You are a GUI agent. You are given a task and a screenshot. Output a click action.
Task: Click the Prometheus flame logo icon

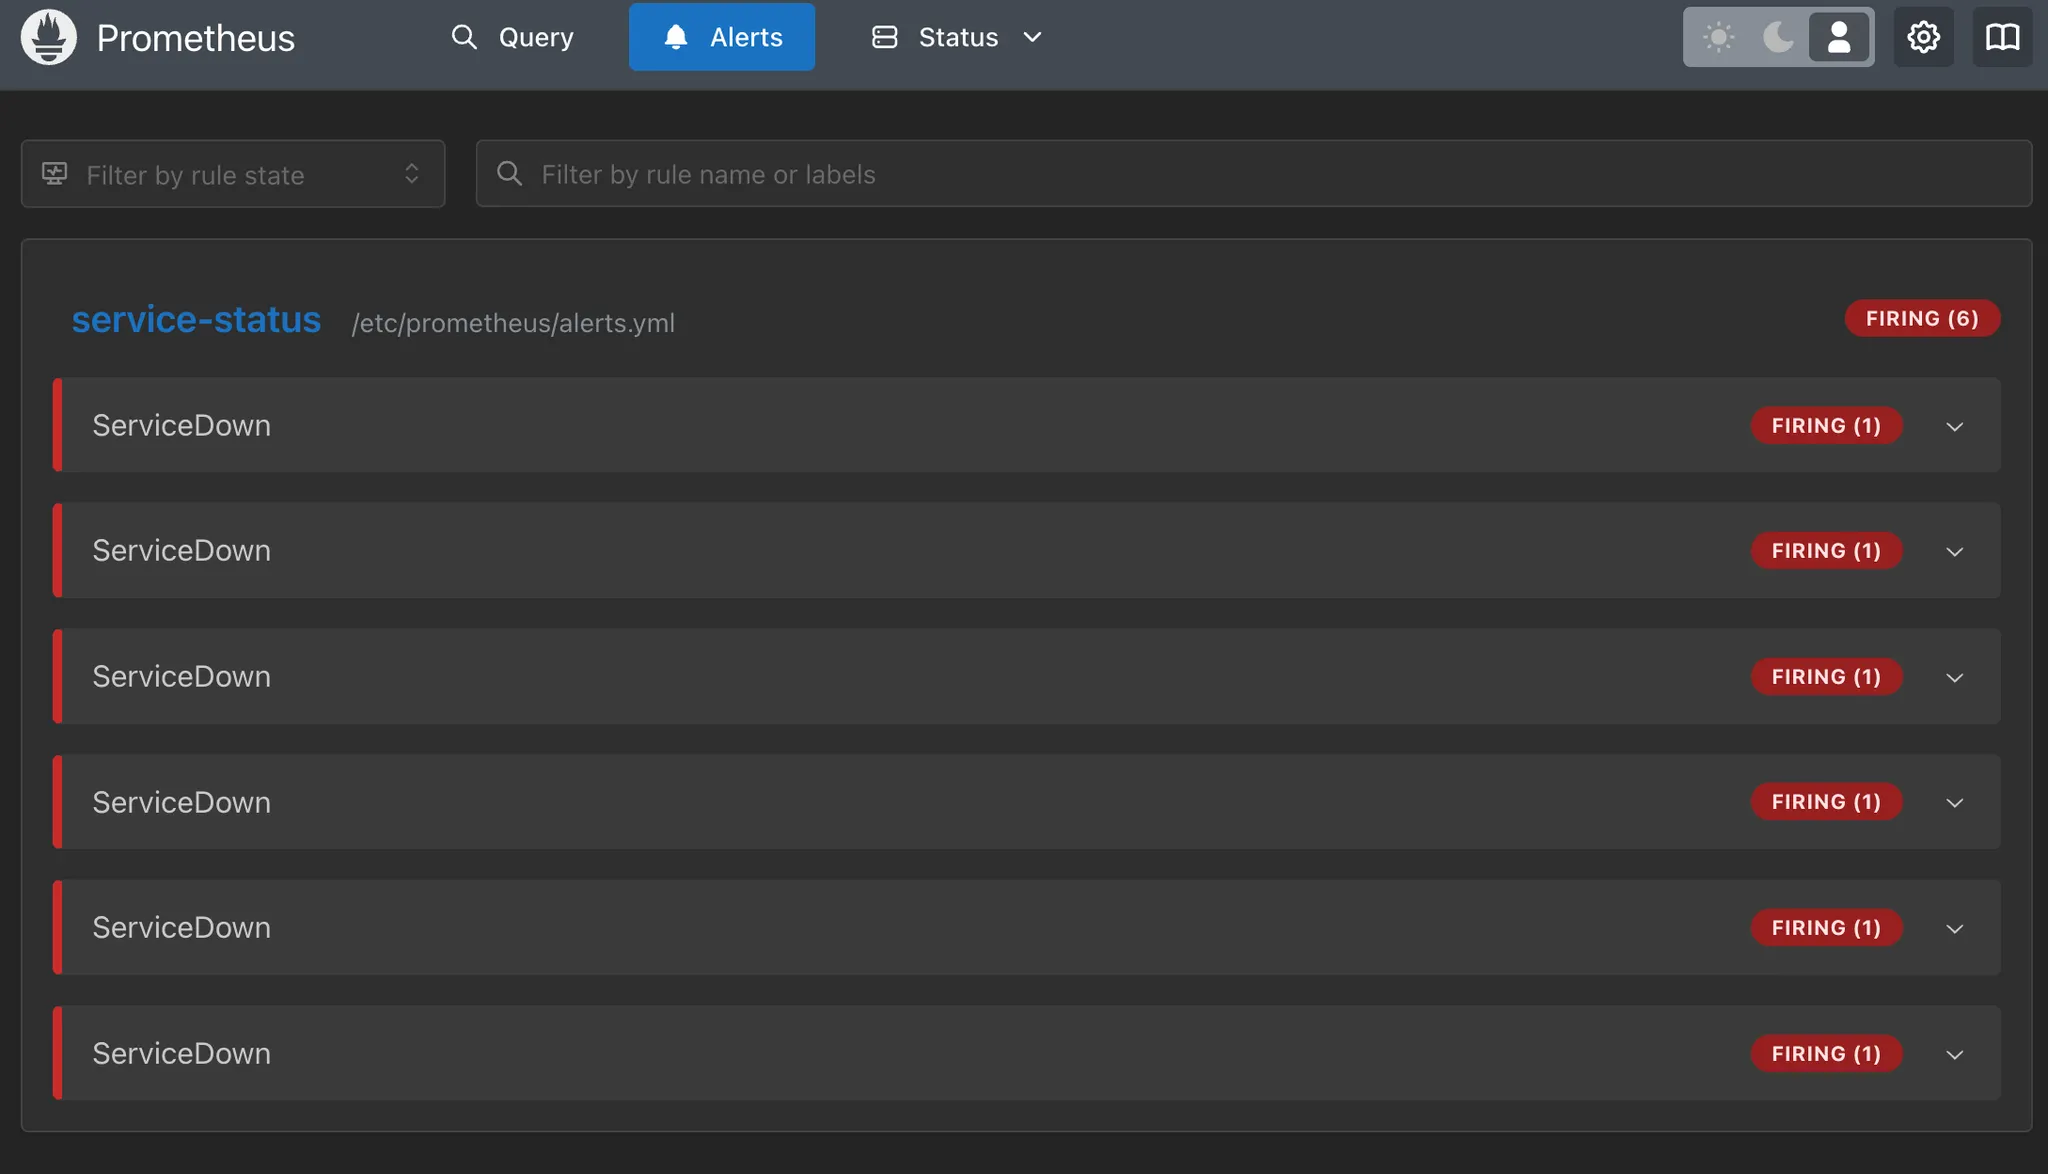coord(48,37)
